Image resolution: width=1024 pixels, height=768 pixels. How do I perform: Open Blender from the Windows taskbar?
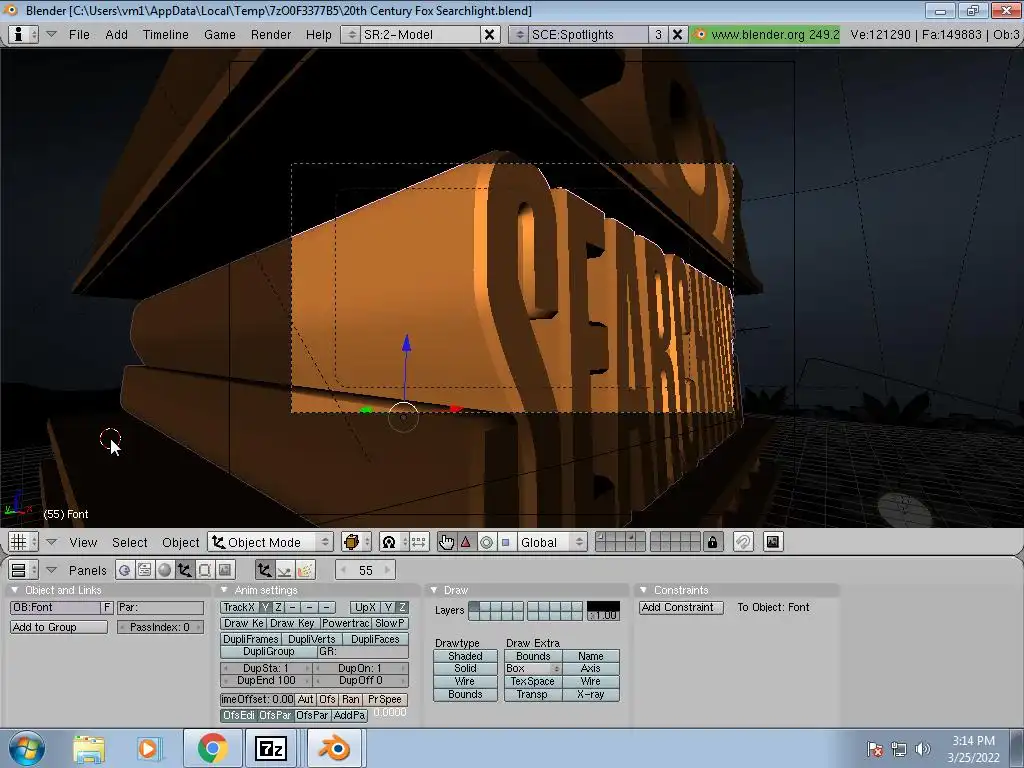click(334, 748)
